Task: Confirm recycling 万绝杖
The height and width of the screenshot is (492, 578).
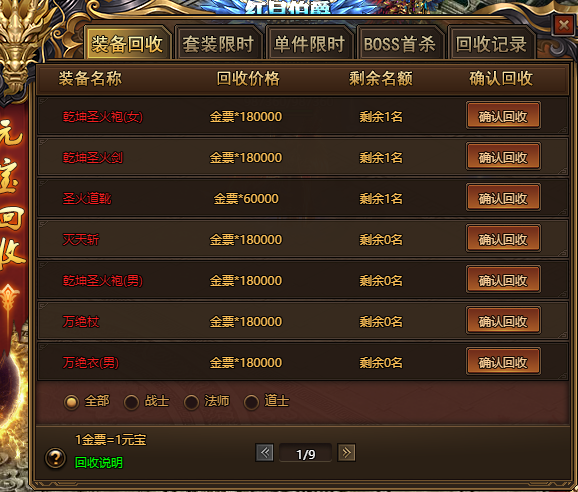Action: pyautogui.click(x=503, y=320)
